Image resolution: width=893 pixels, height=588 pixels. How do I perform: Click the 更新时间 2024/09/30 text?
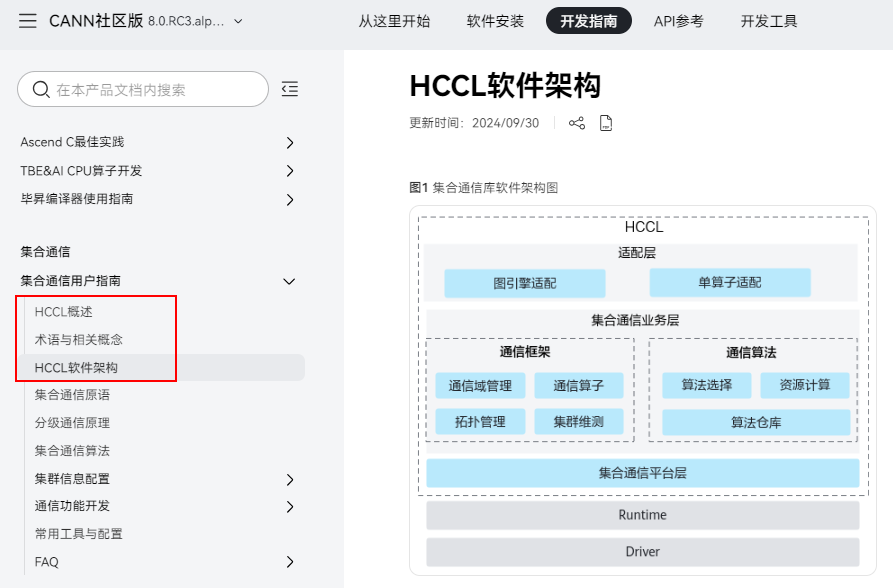click(x=474, y=123)
